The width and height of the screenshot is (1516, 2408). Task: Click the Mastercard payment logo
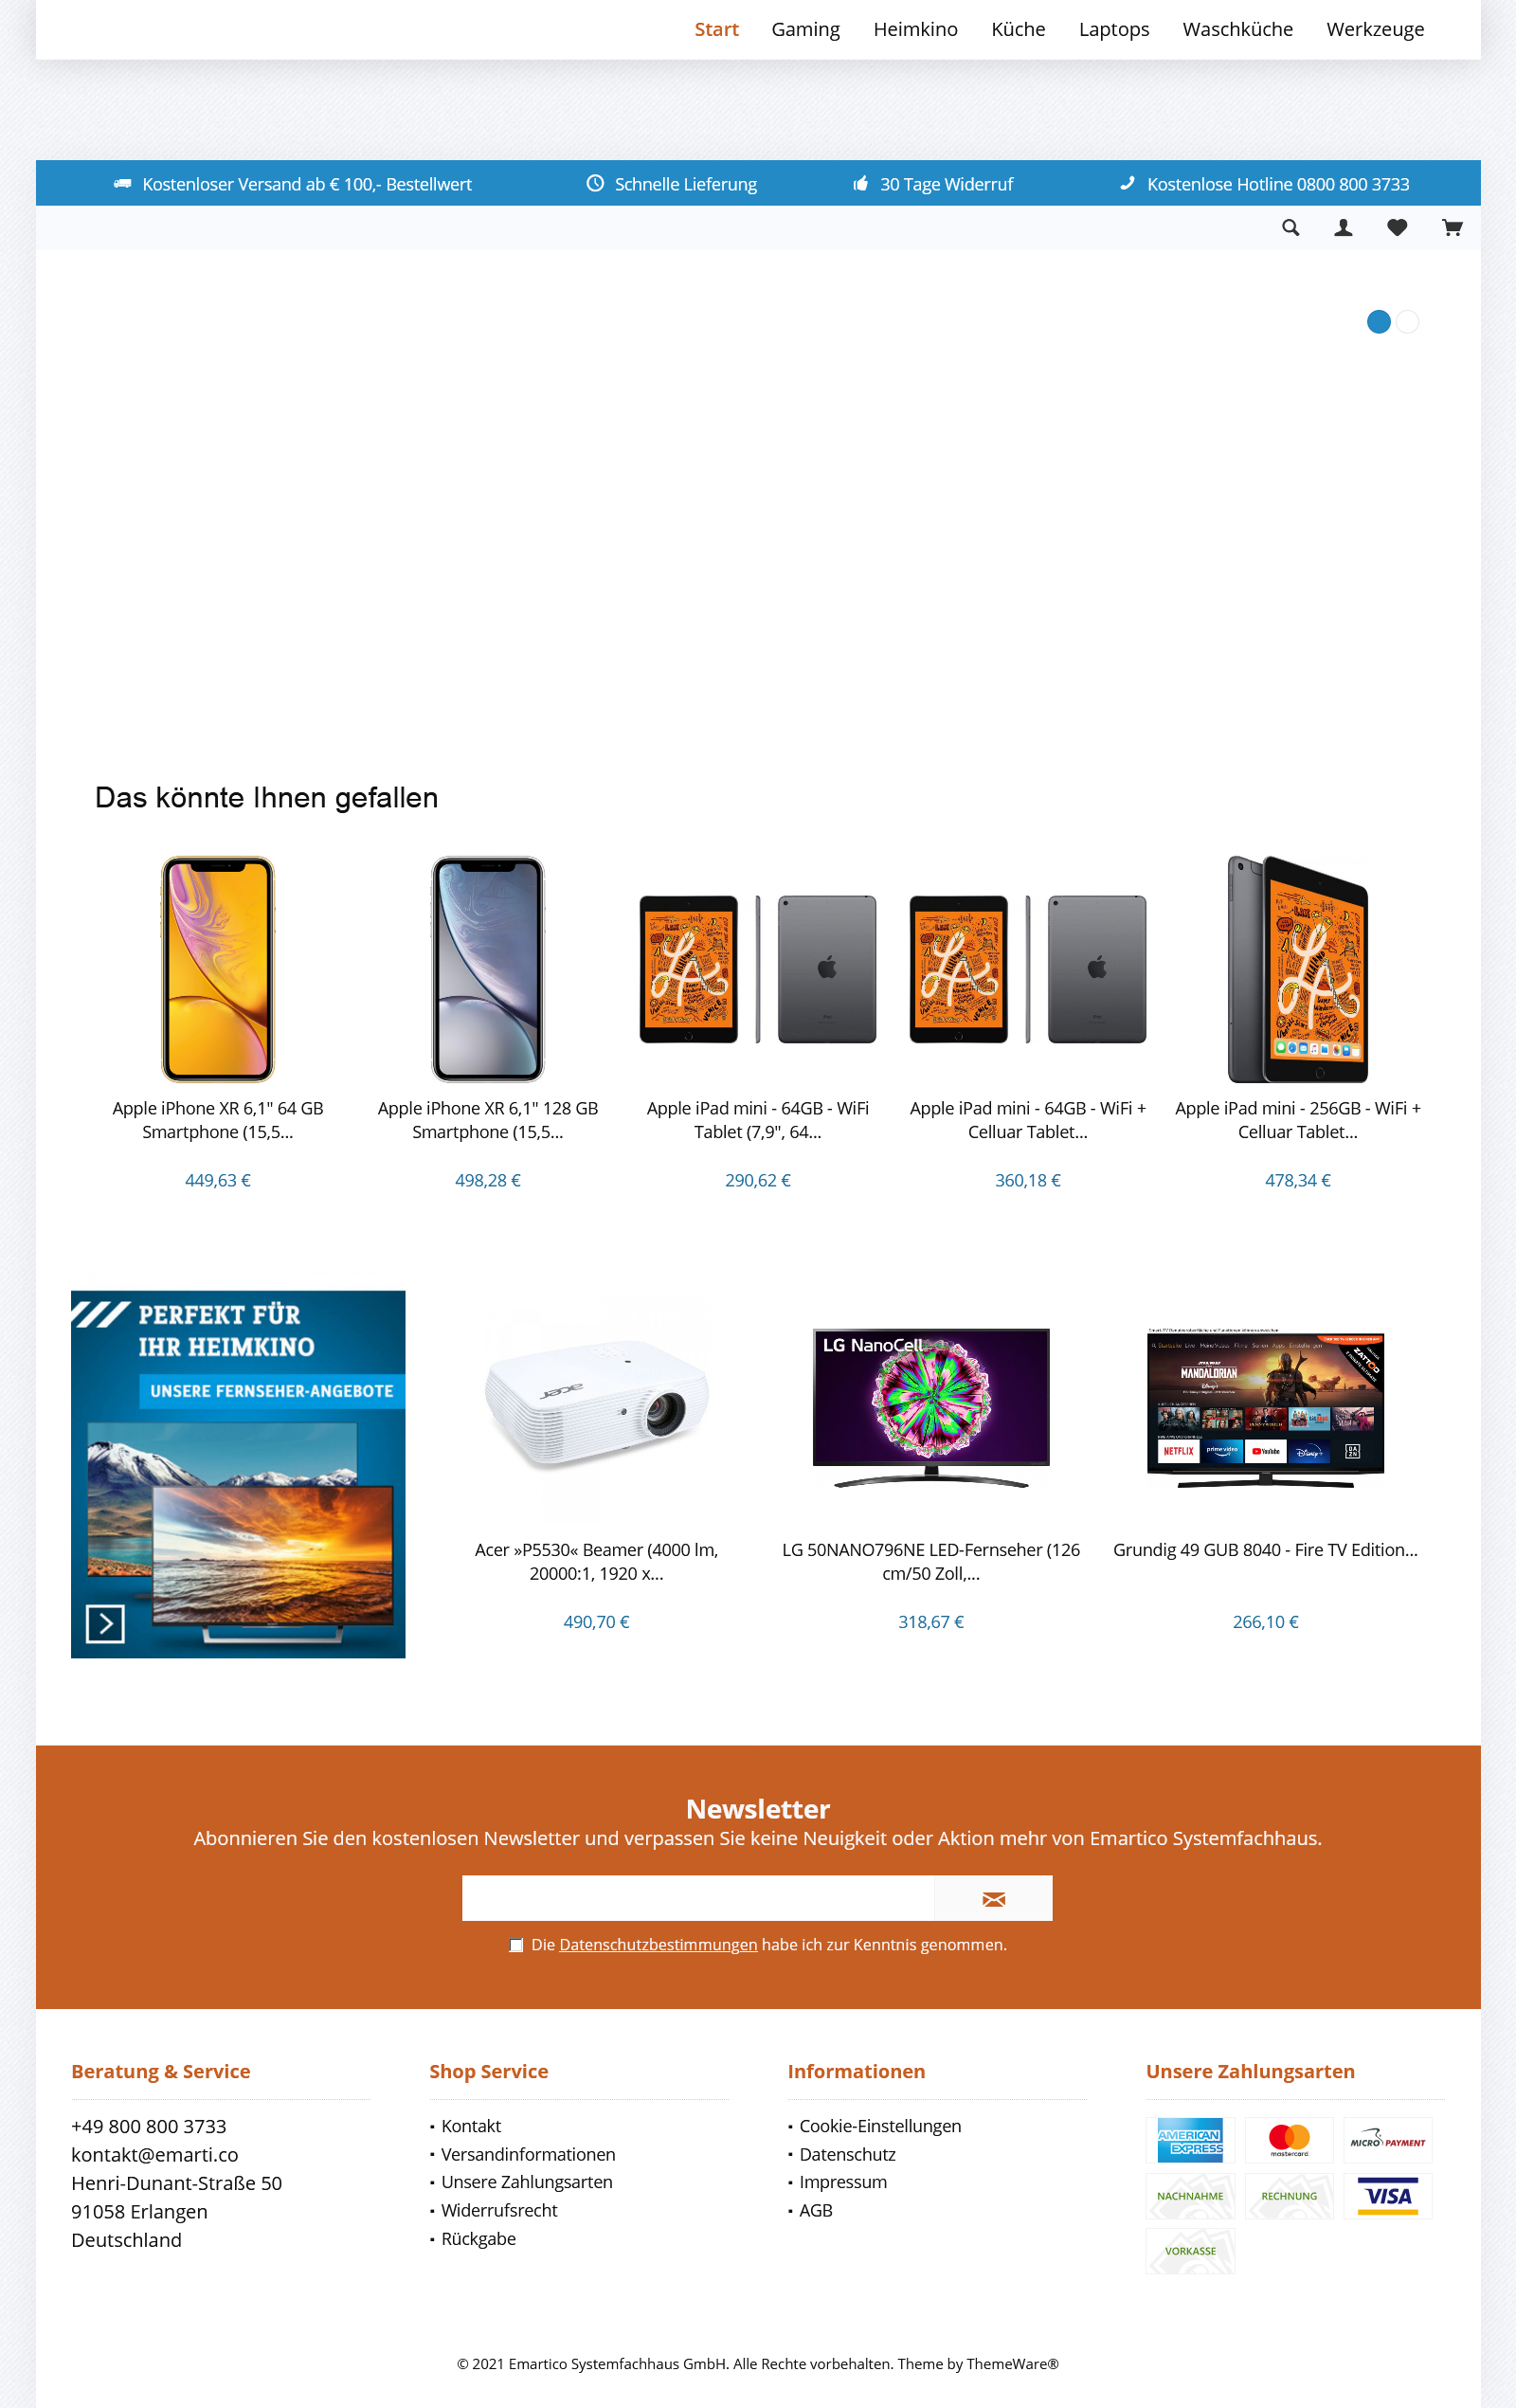tap(1289, 2139)
